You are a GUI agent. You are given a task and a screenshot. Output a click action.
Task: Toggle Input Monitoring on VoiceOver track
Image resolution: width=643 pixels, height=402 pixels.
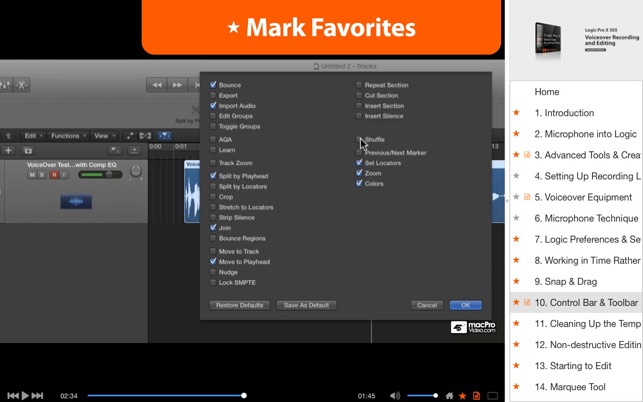64,175
